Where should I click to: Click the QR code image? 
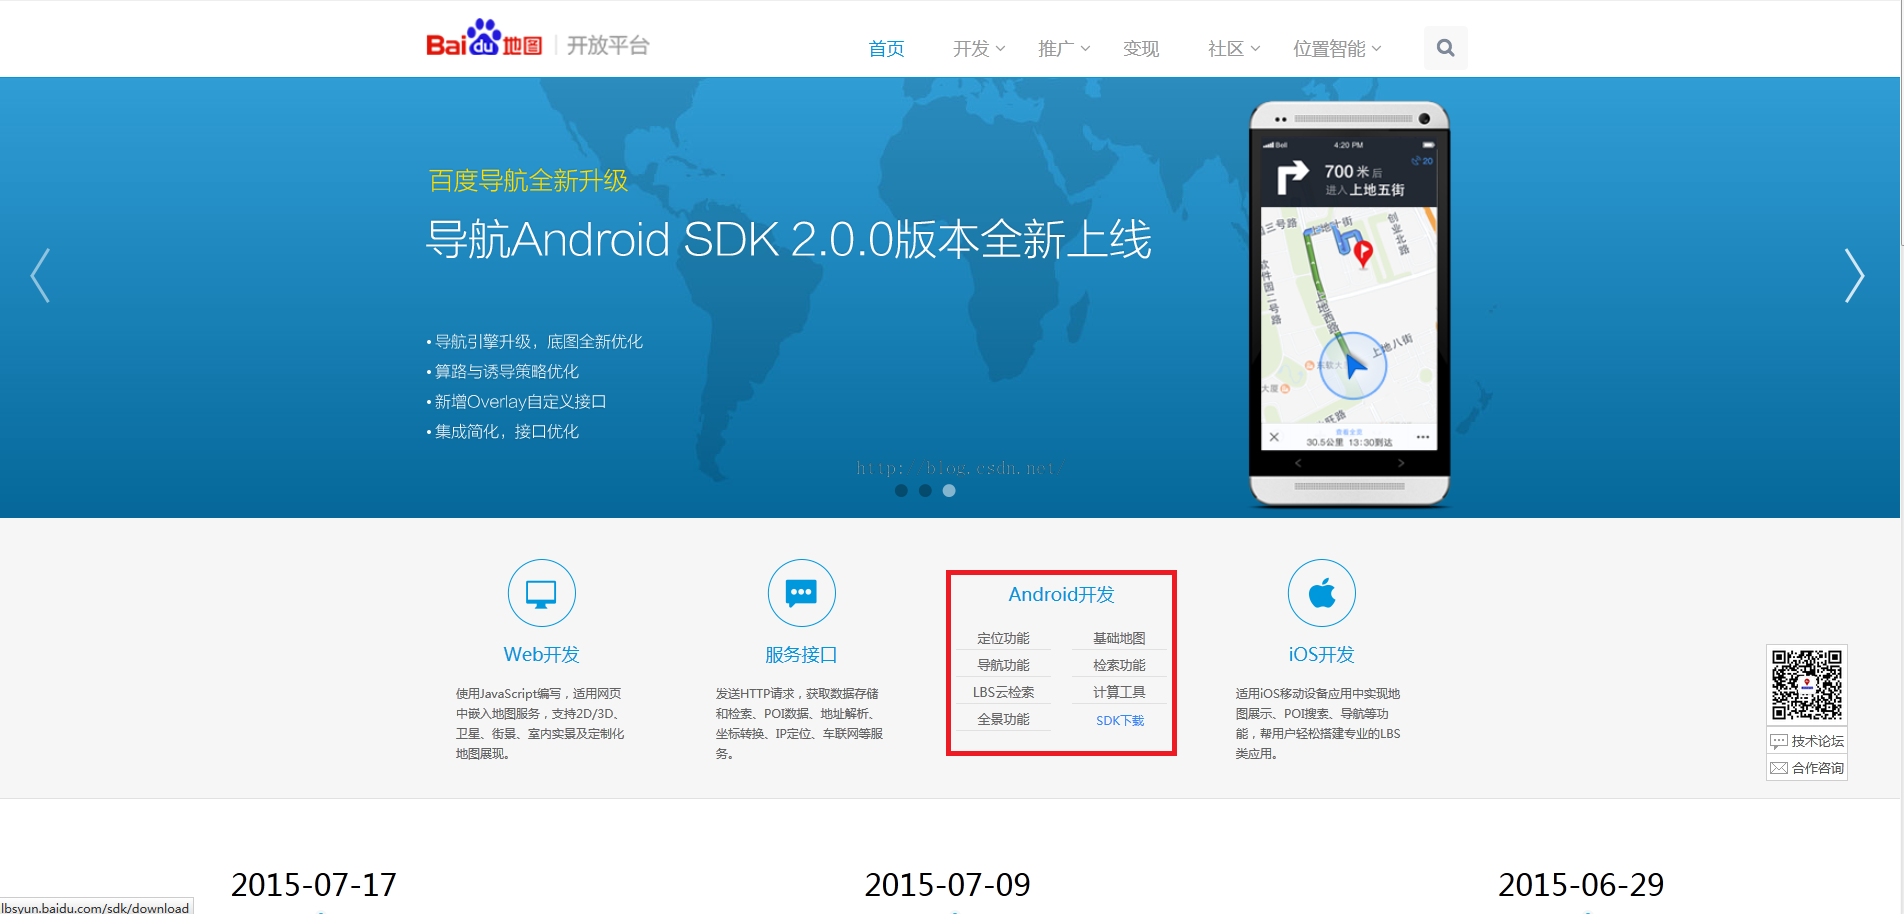[x=1806, y=685]
